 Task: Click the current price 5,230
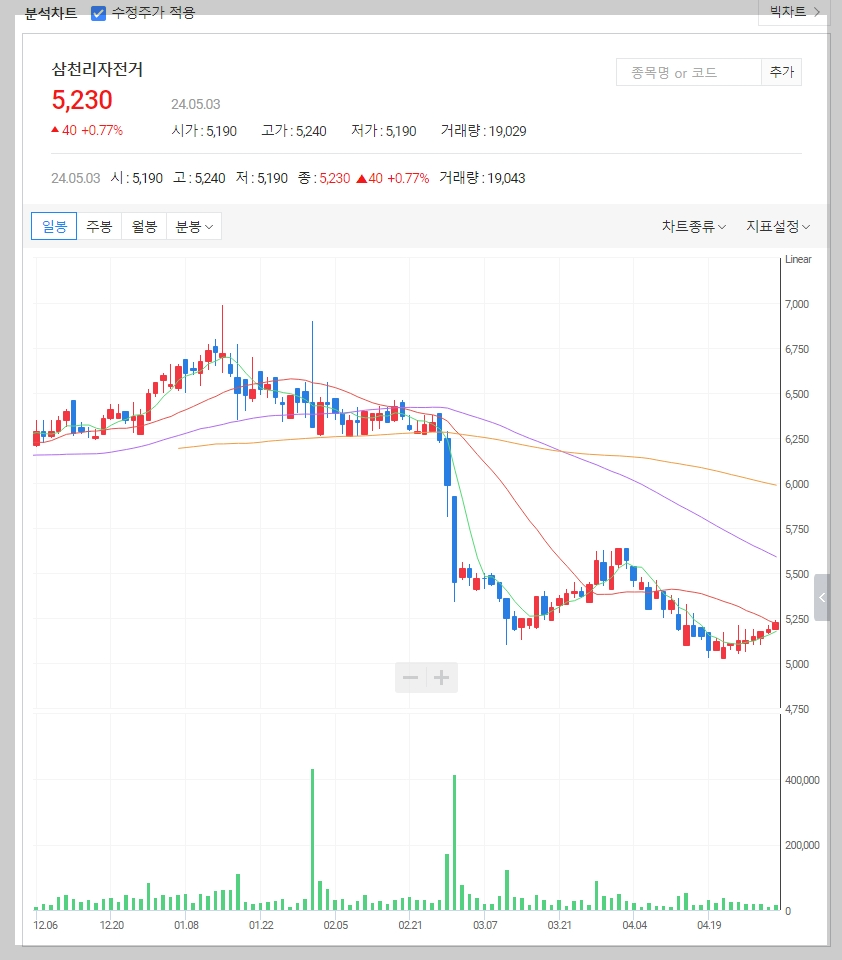pyautogui.click(x=82, y=100)
